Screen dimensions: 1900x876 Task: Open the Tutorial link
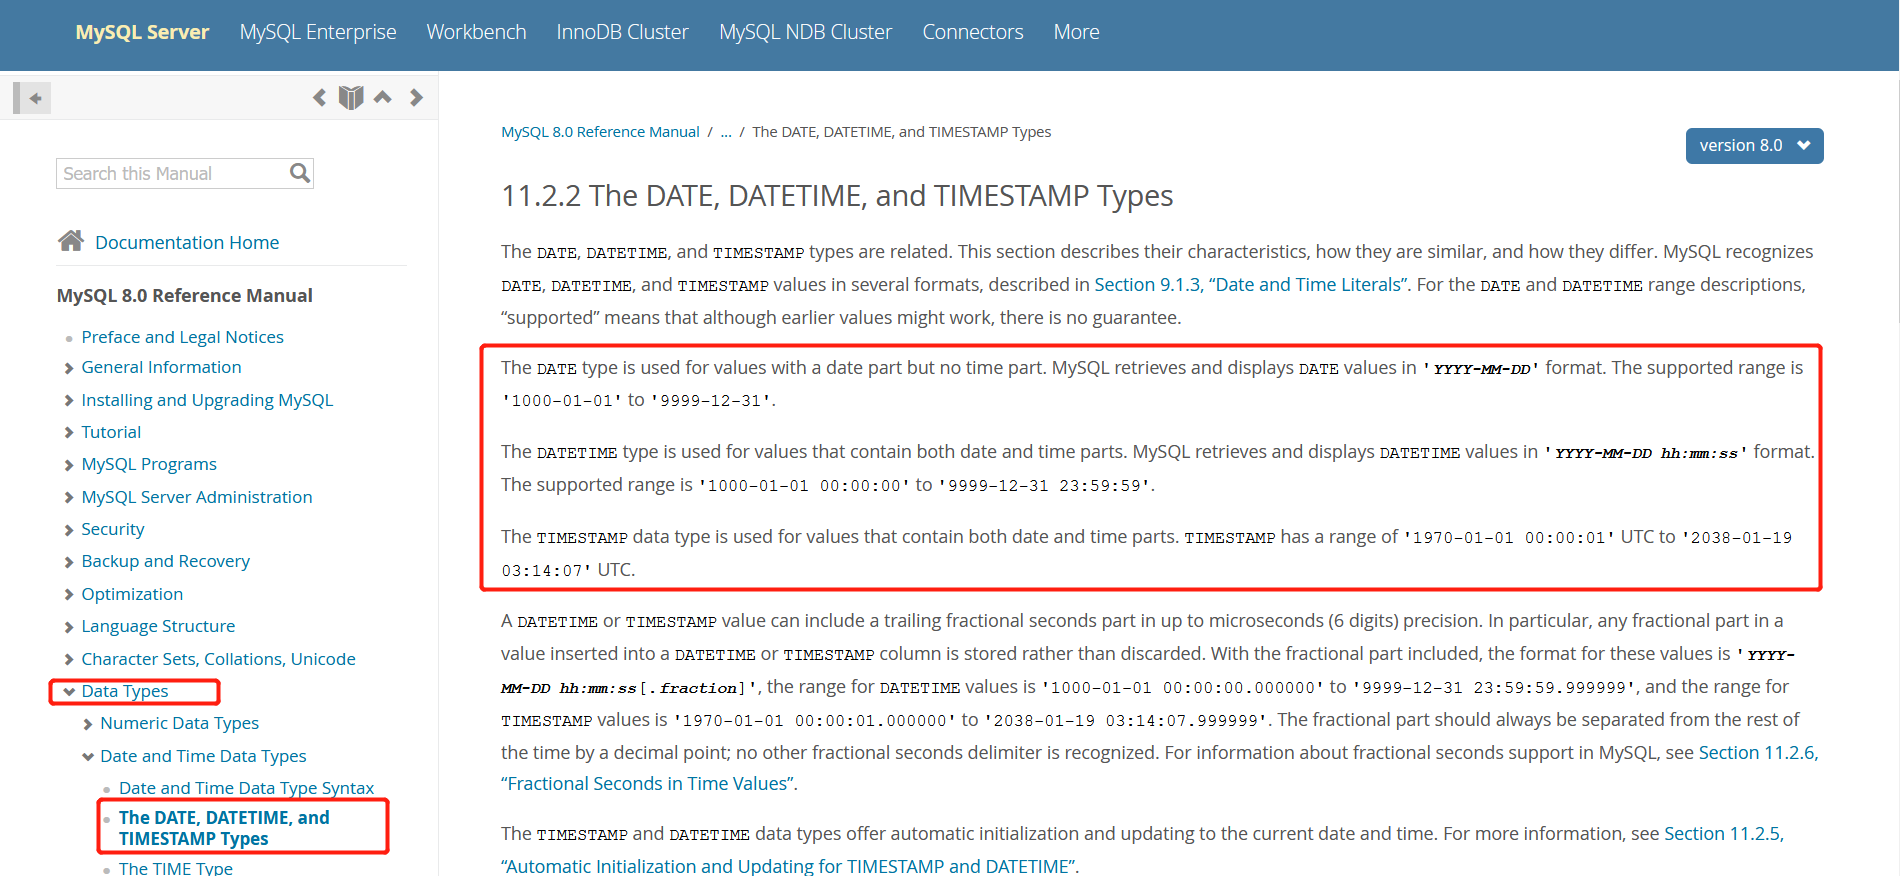point(111,432)
